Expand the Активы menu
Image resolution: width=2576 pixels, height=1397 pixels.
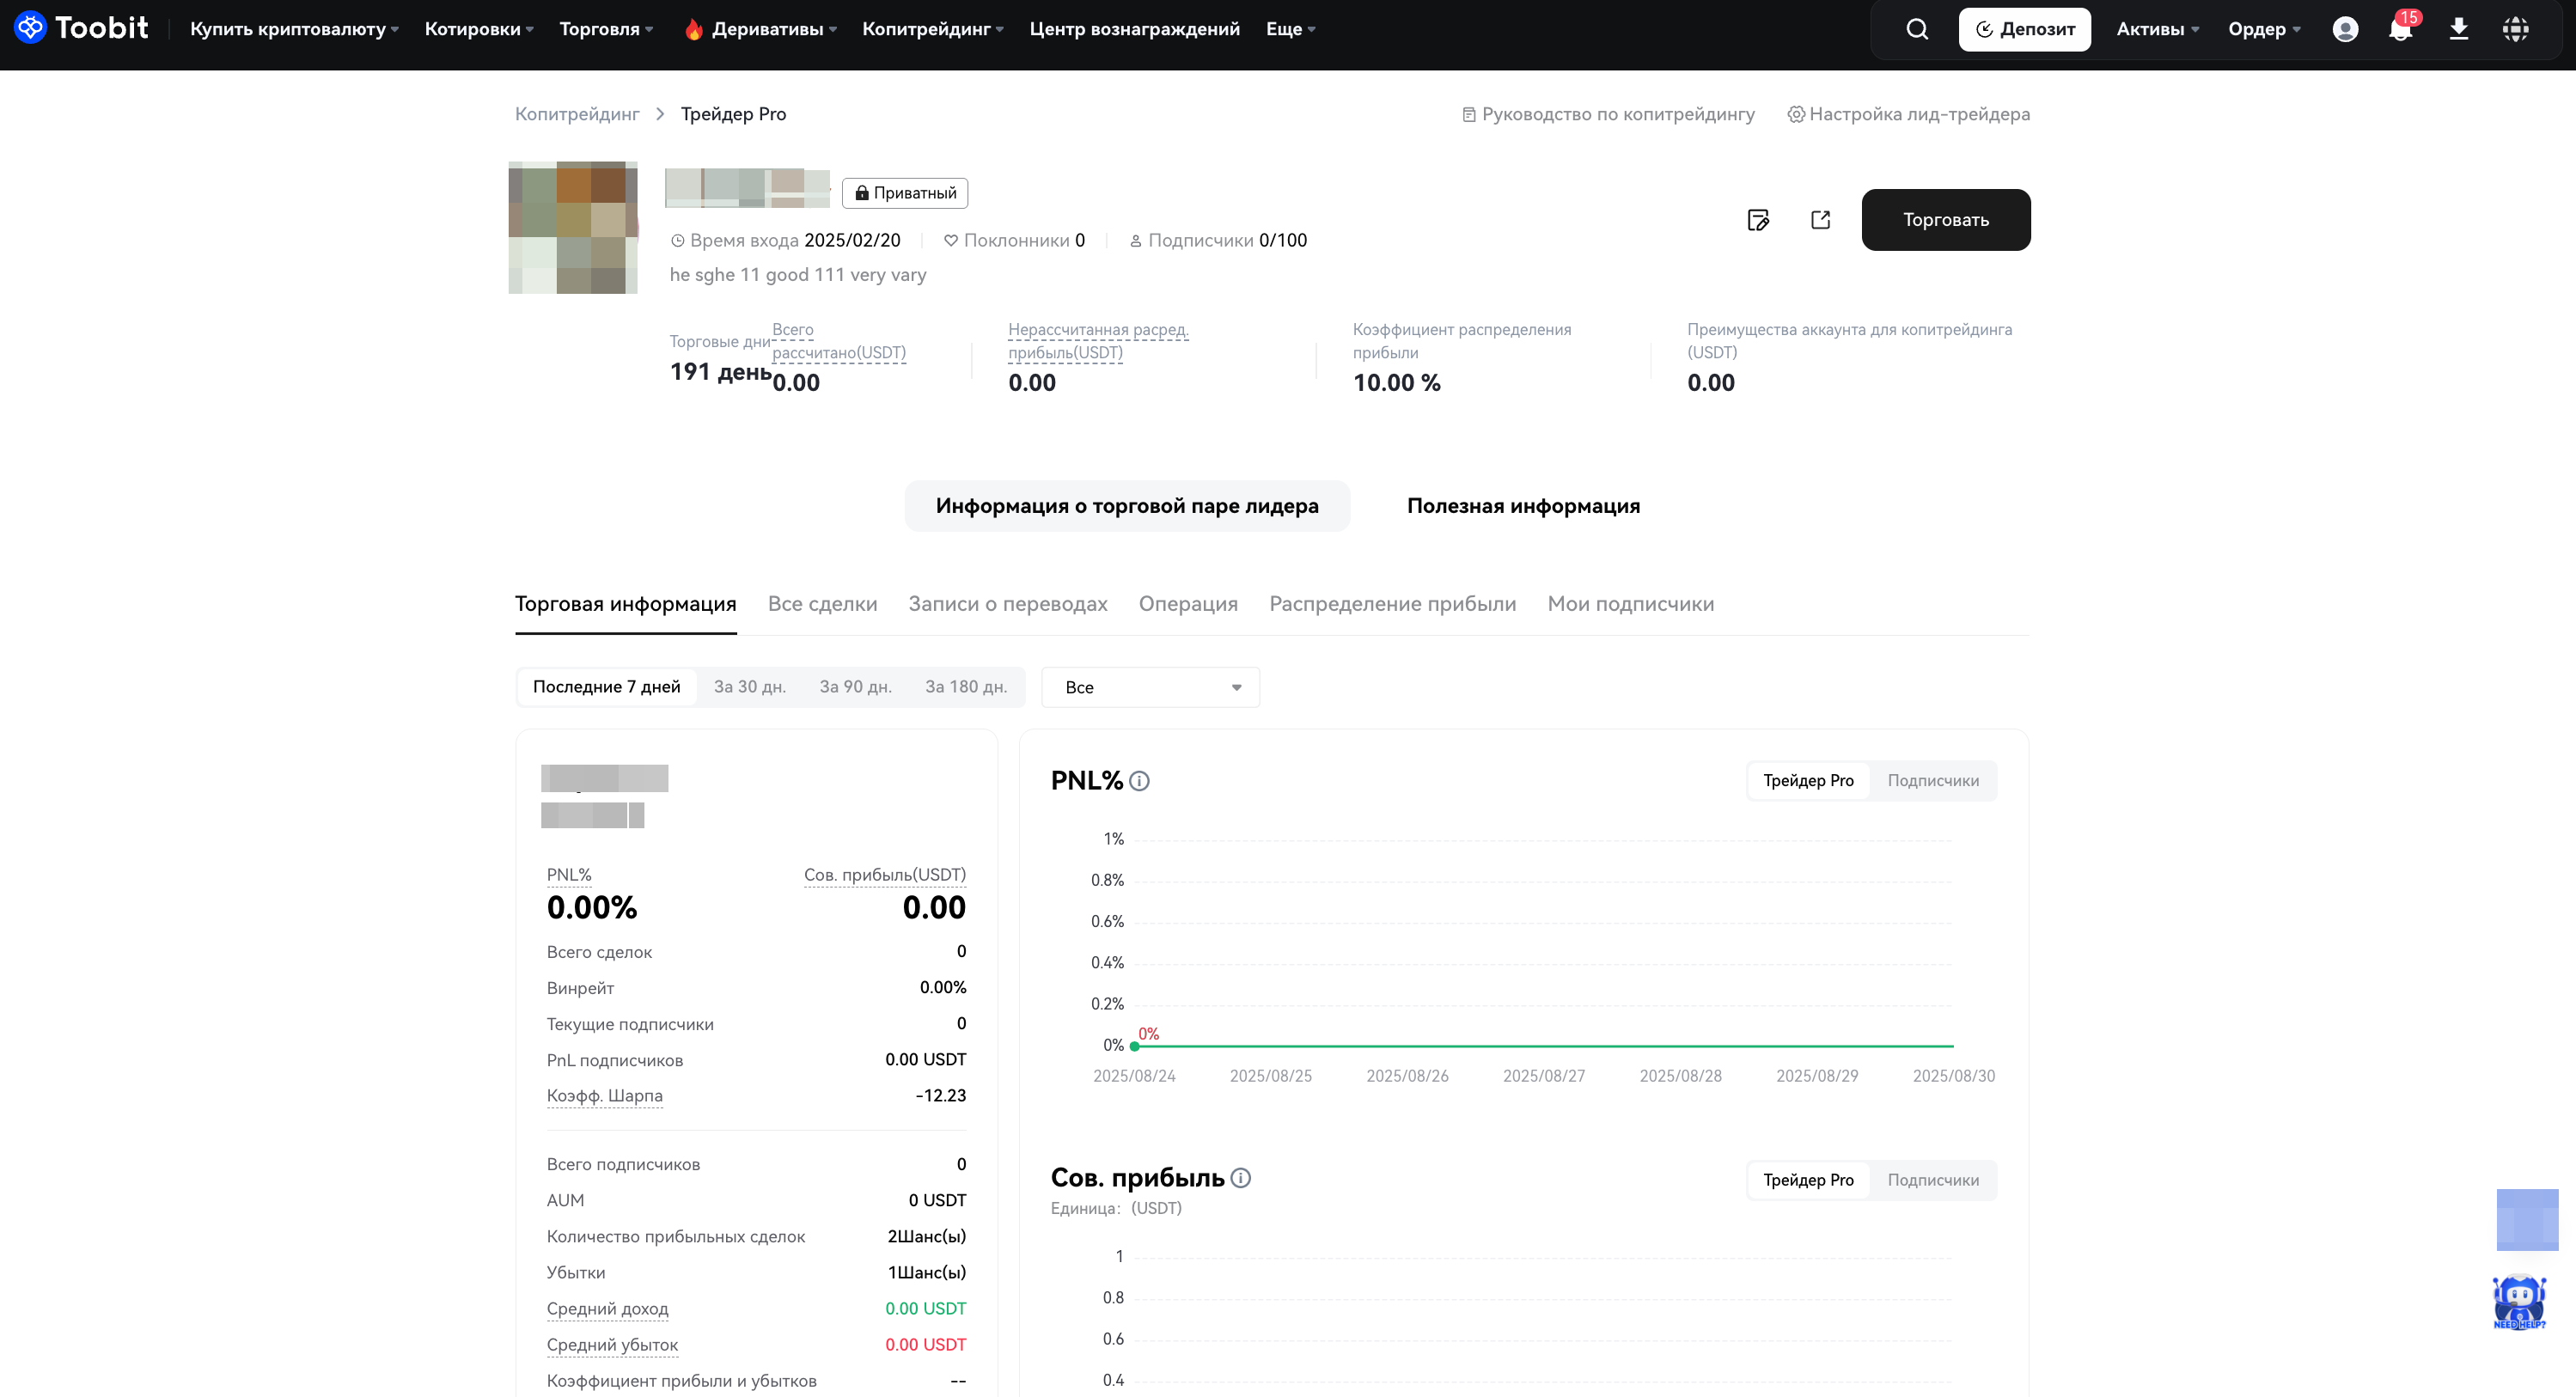click(2157, 29)
